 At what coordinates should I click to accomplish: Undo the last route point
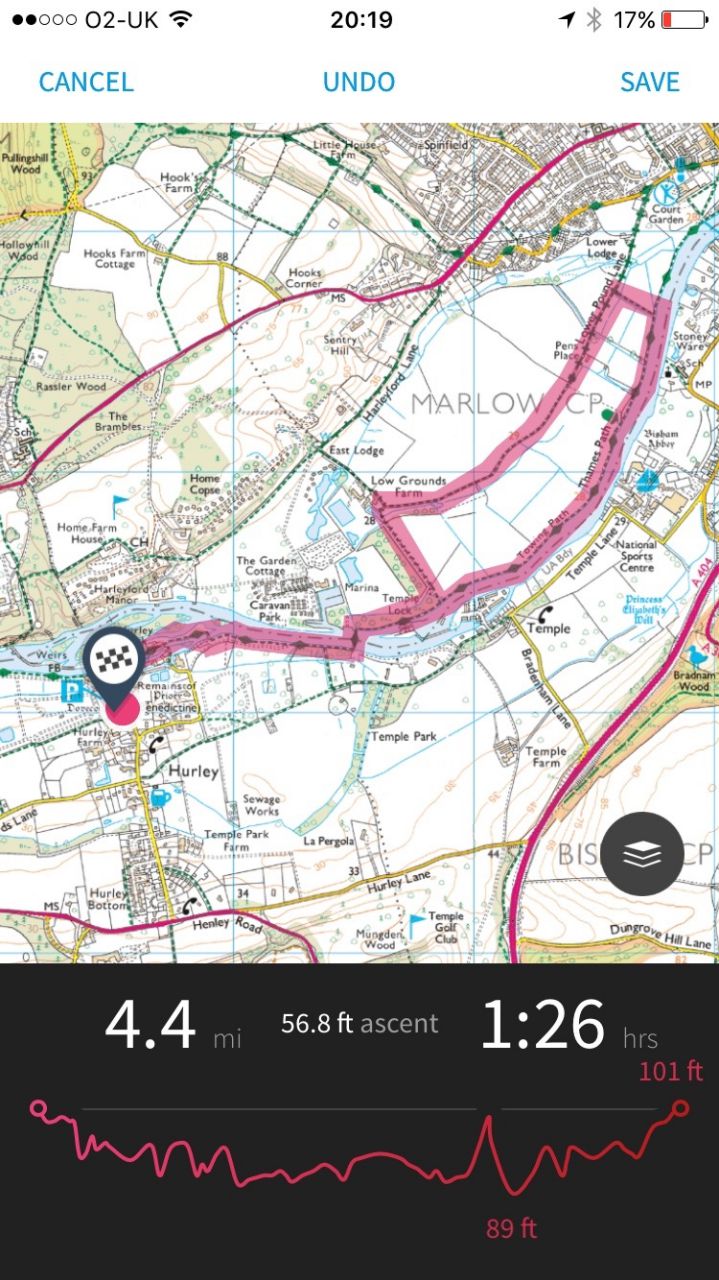pos(359,82)
